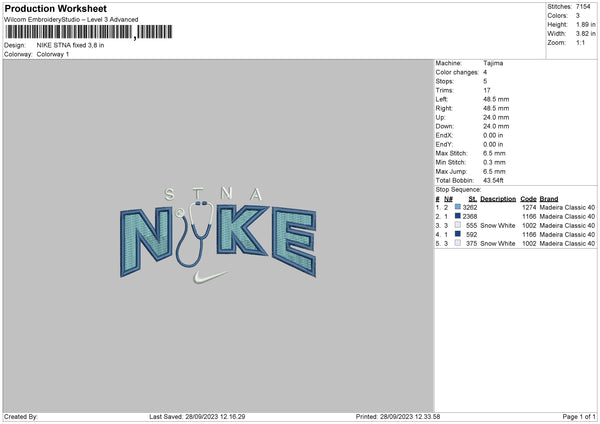Click the stitch count 592 in stop 4
The image size is (600, 424).
pyautogui.click(x=471, y=235)
